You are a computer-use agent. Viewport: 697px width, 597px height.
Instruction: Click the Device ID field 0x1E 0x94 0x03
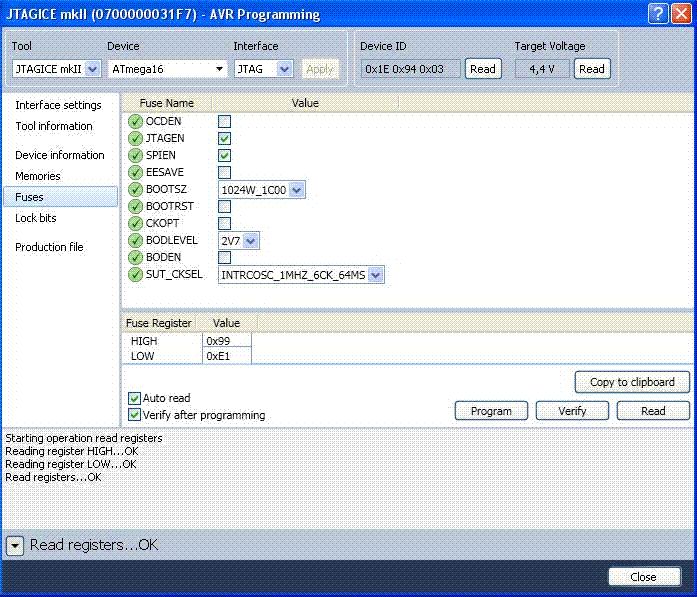pyautogui.click(x=410, y=69)
